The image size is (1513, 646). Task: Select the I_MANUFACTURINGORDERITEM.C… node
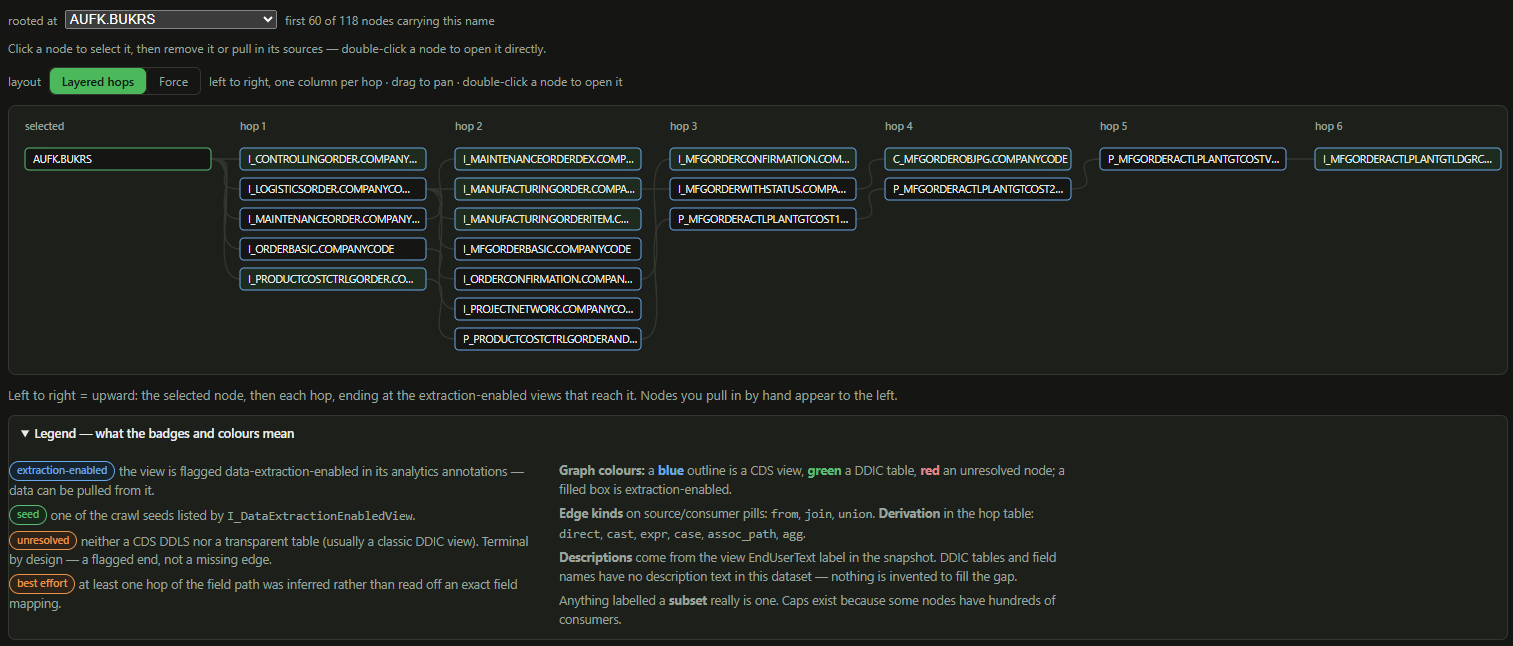click(x=548, y=219)
